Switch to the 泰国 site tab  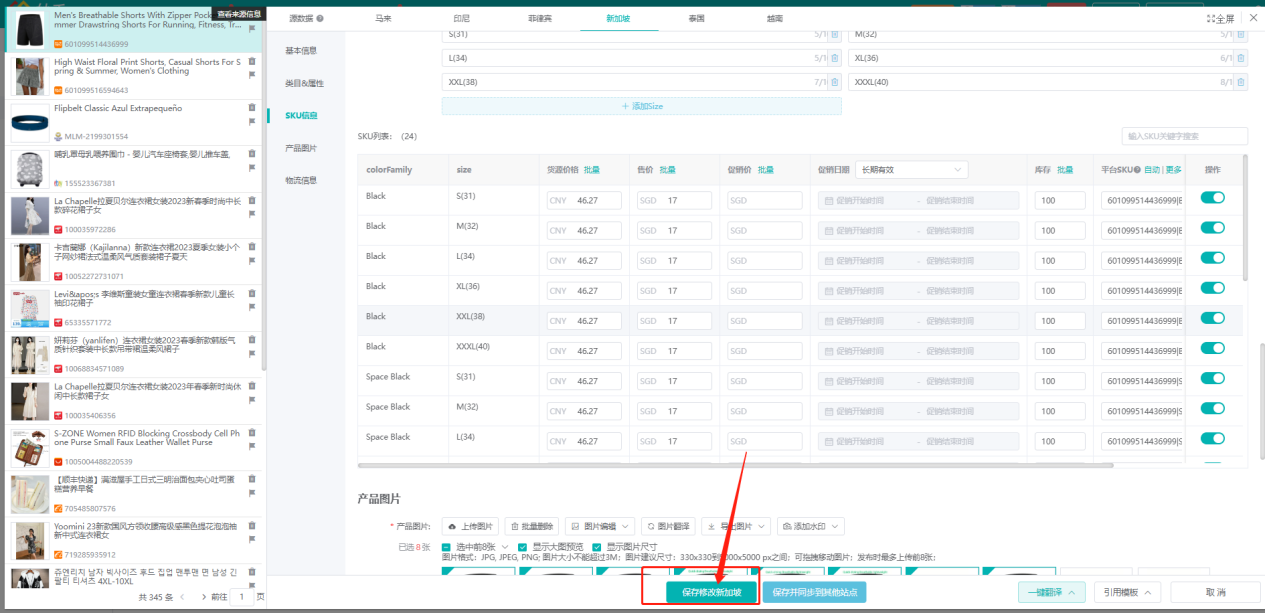pyautogui.click(x=696, y=18)
